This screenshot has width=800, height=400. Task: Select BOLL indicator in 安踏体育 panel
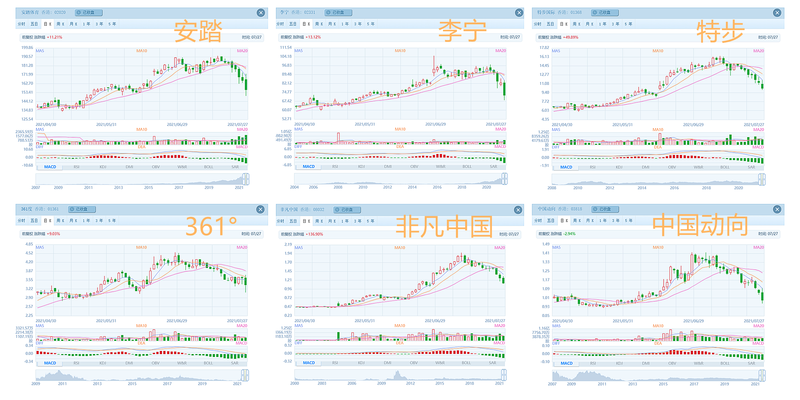tap(208, 166)
